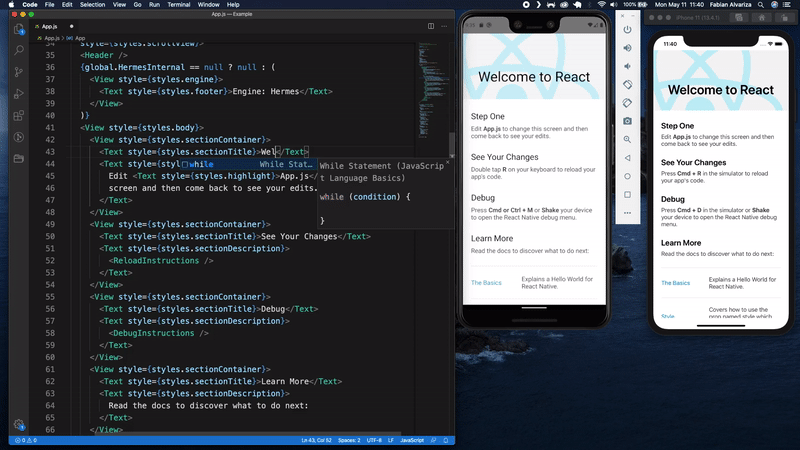Change end of line sequence LF
The image size is (800, 450).
tap(391, 440)
